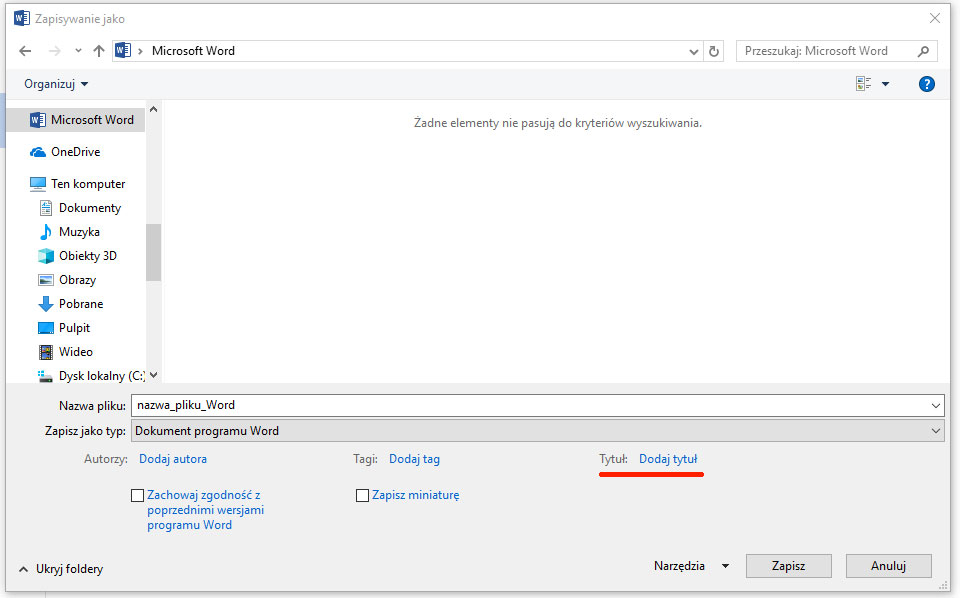Open Pobrane downloads folder

80,304
